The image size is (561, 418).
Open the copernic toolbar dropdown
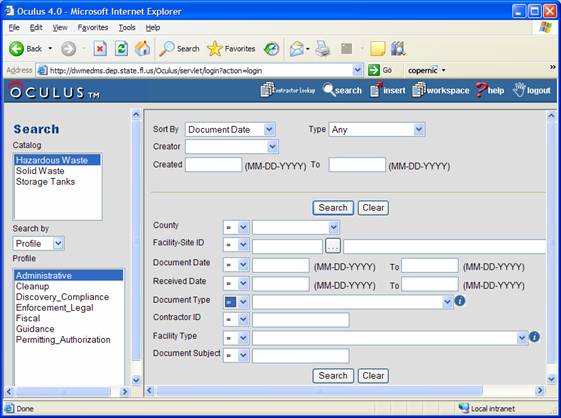444,70
